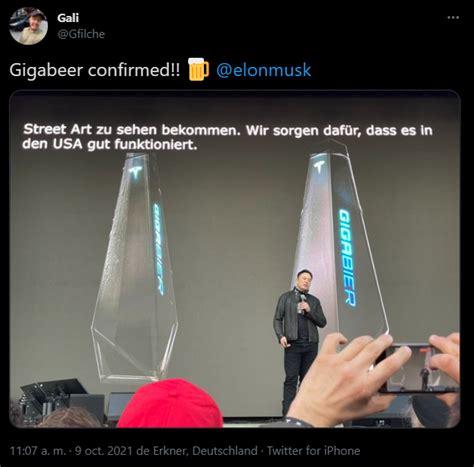Screen dimensions: 474x467
Task: Click the red cap in the foreground
Action: [171, 403]
